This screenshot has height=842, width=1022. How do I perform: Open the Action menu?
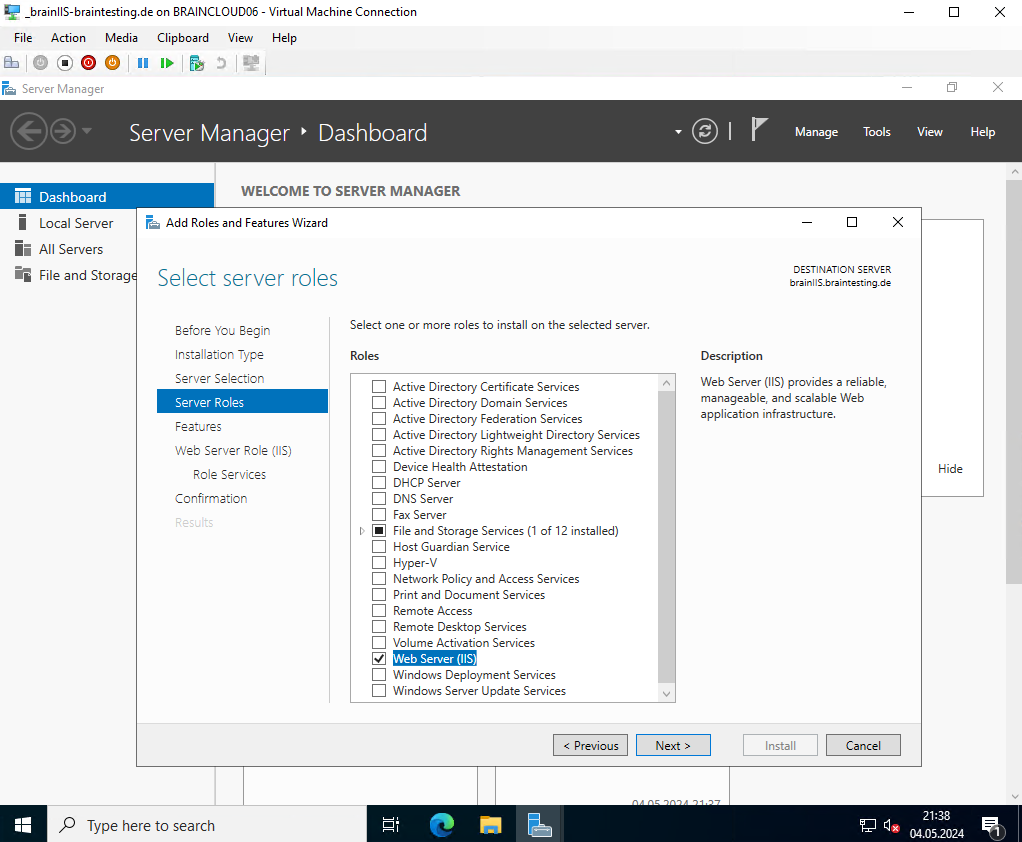[68, 38]
